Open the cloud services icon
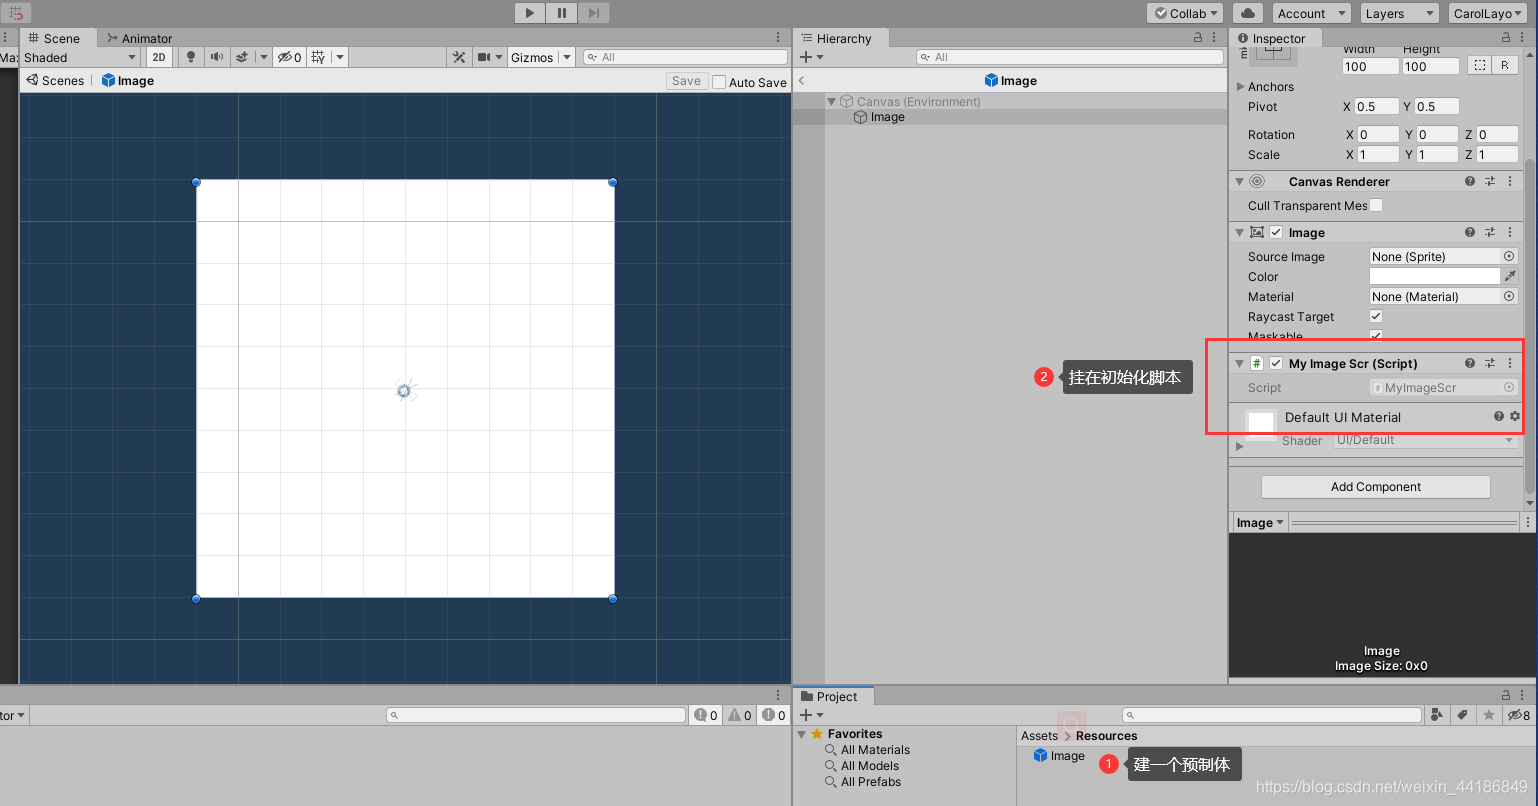 (1247, 13)
